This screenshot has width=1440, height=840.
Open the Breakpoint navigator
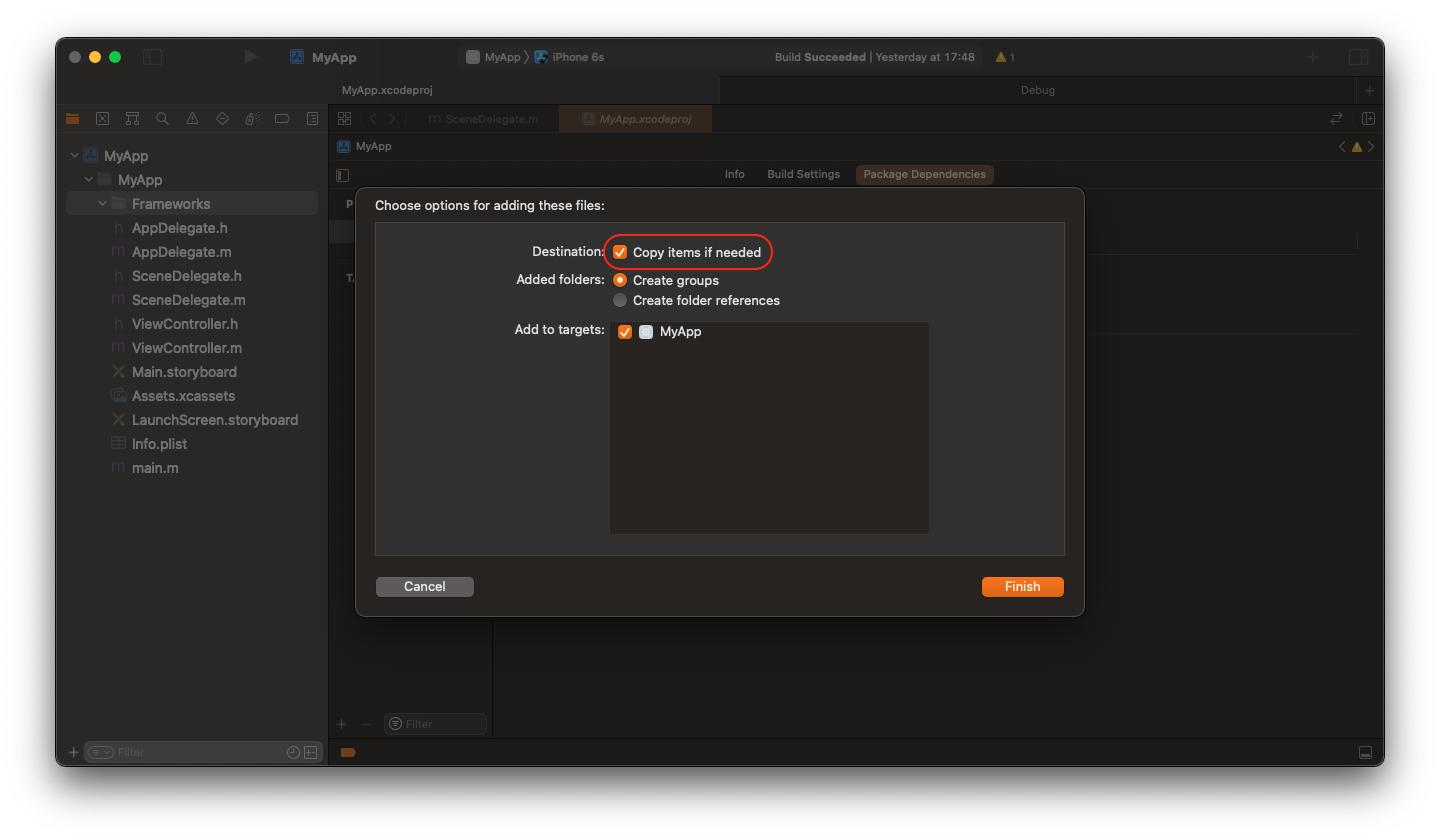pos(282,119)
